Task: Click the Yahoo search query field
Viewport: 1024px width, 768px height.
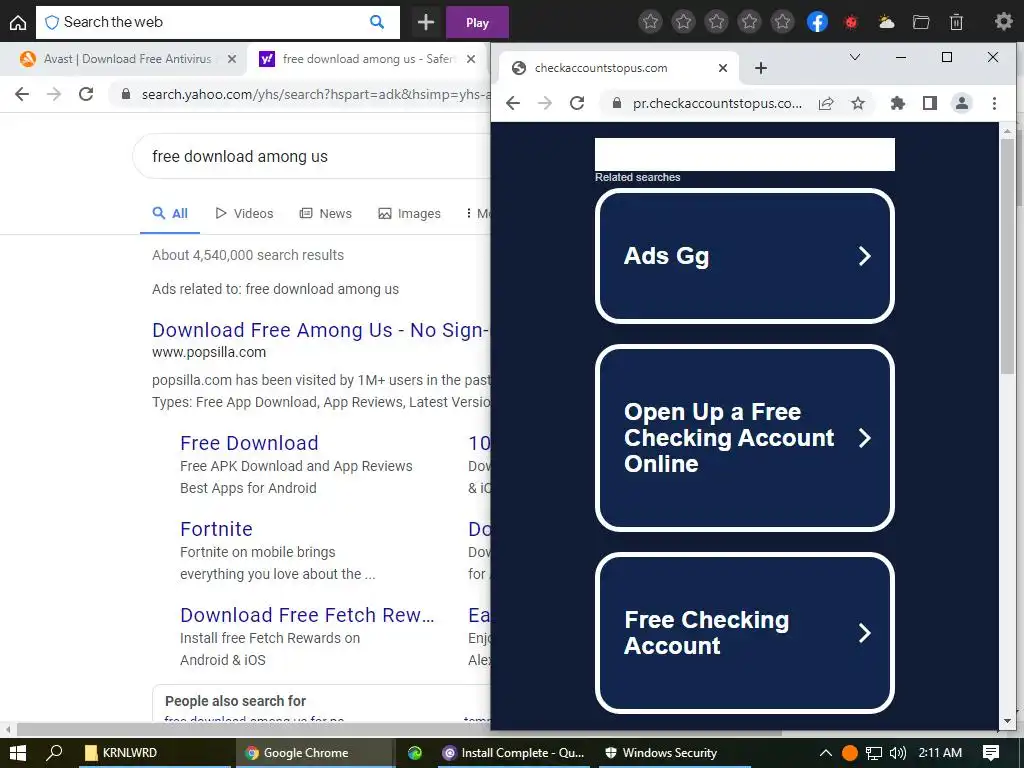Action: [x=312, y=156]
